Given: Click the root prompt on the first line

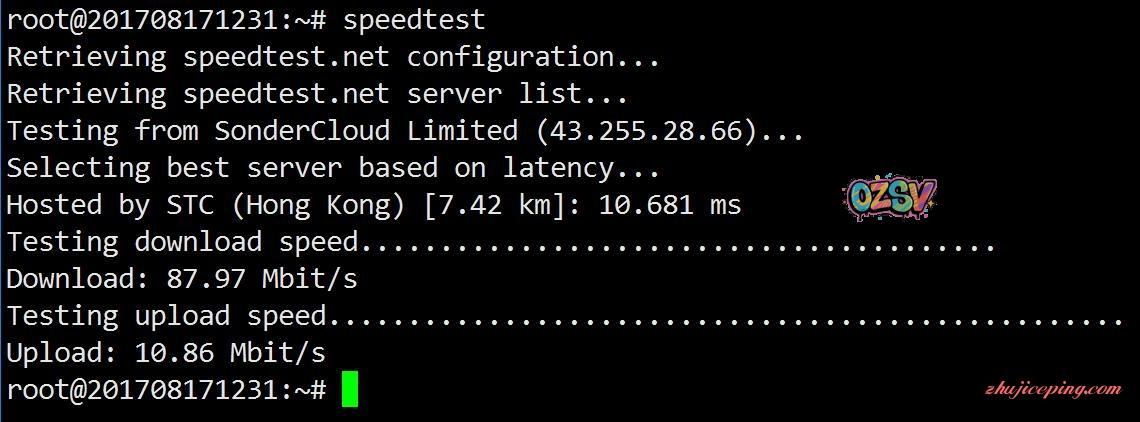Looking at the screenshot, I should tap(165, 19).
